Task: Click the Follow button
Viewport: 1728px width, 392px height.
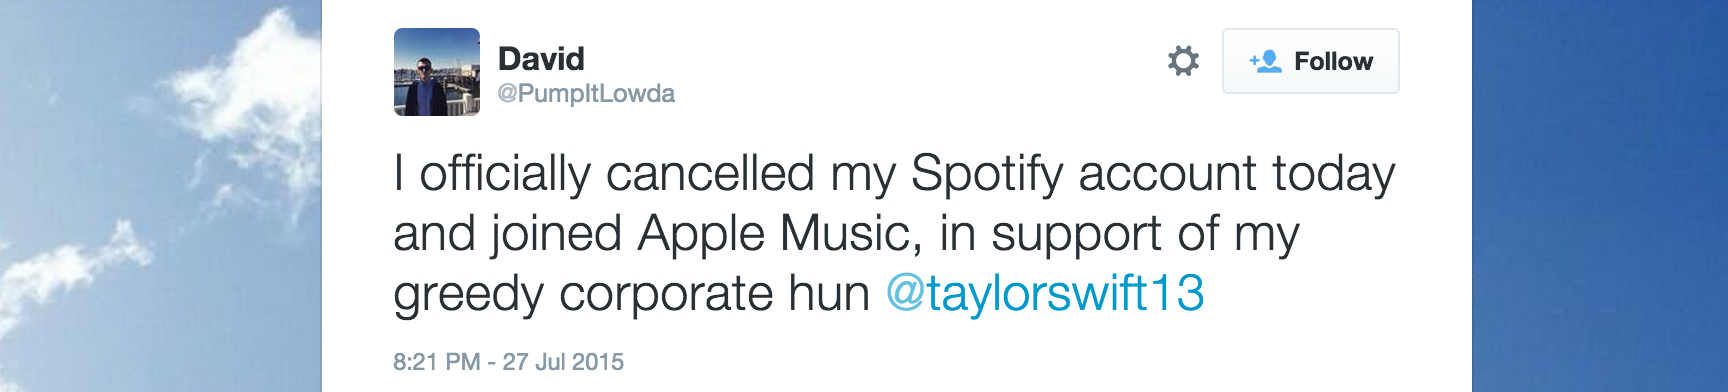Action: [x=1310, y=61]
